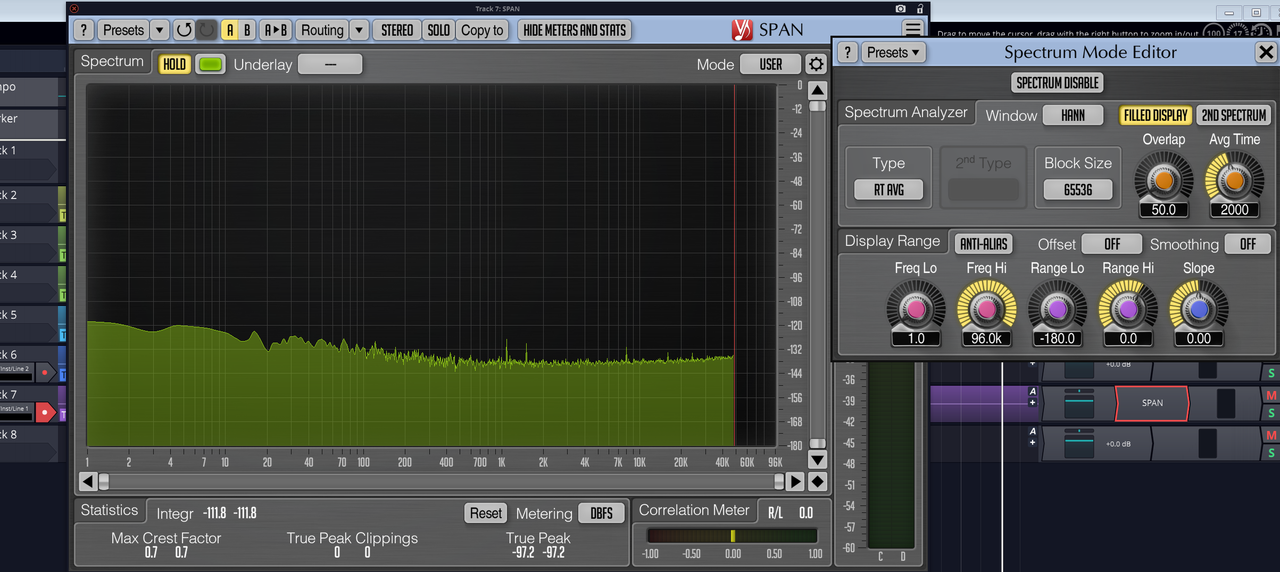Viewport: 1280px width, 572px height.
Task: Open Window HANN selector
Action: [1073, 115]
